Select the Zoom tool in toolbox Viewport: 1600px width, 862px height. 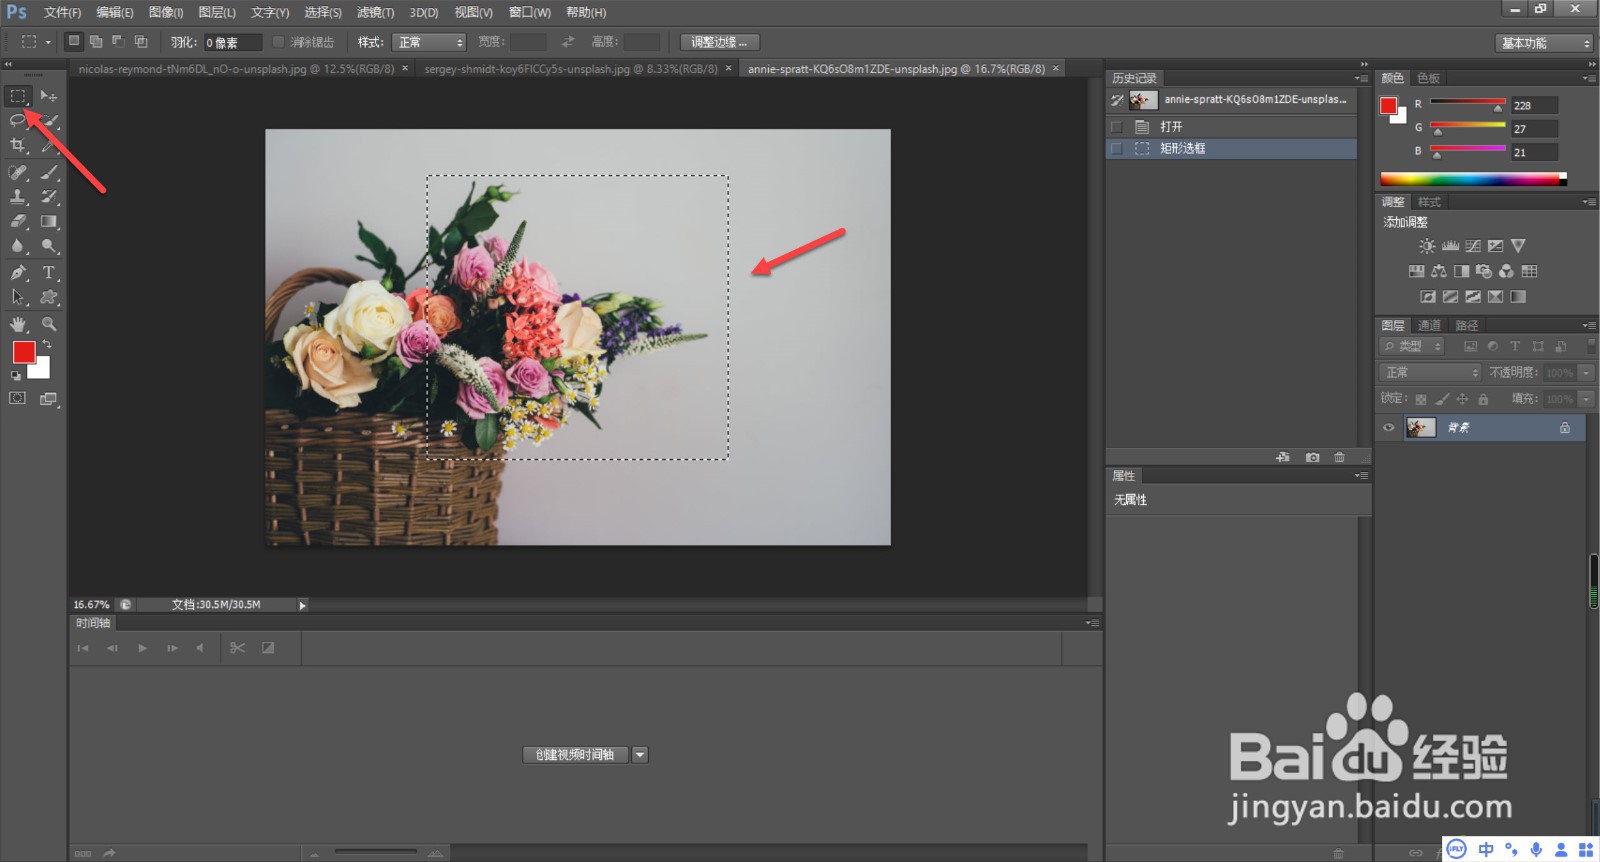click(48, 324)
